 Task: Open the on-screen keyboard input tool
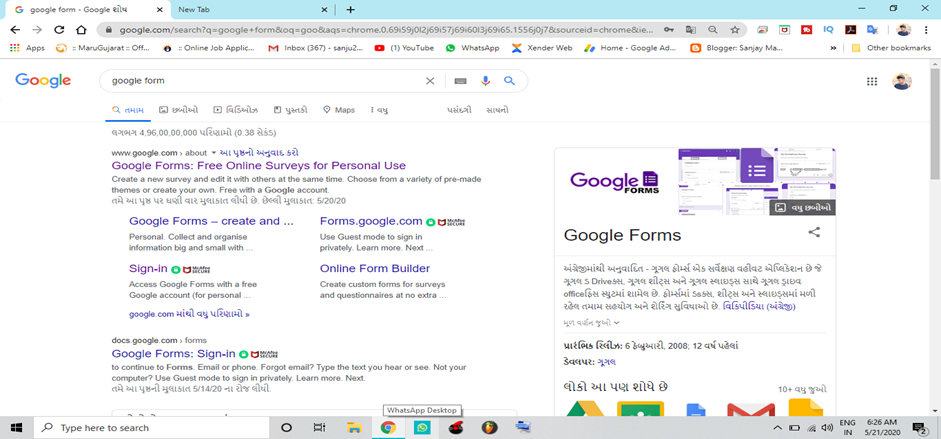pyautogui.click(x=460, y=81)
